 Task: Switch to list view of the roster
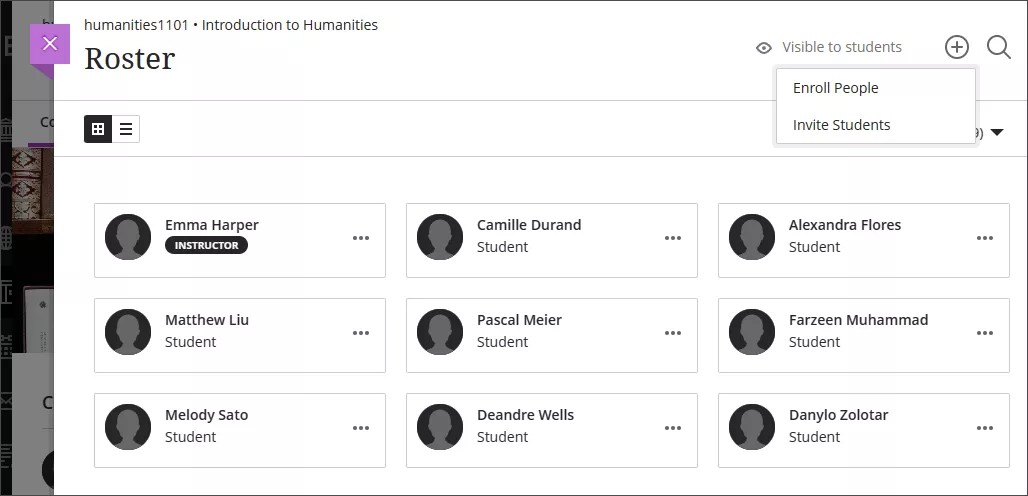pyautogui.click(x=126, y=129)
